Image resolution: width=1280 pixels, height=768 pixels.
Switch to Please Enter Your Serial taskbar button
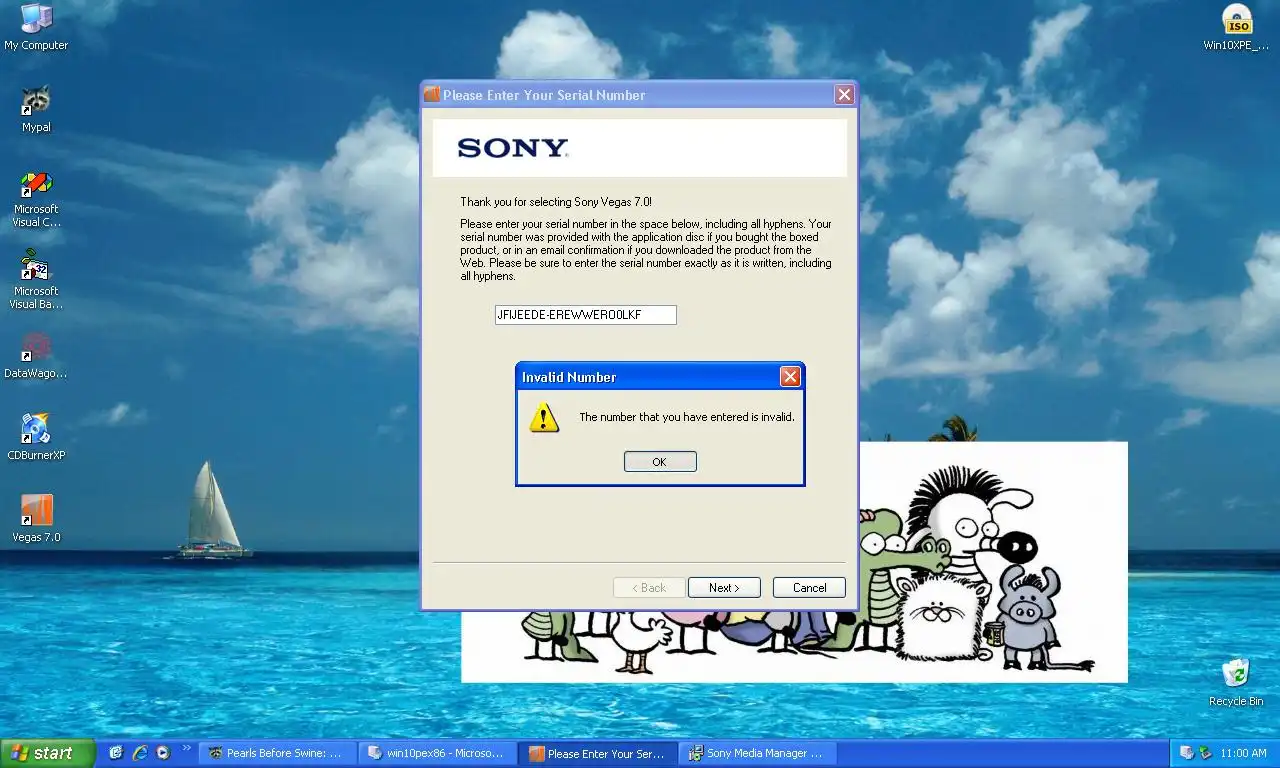(x=597, y=753)
